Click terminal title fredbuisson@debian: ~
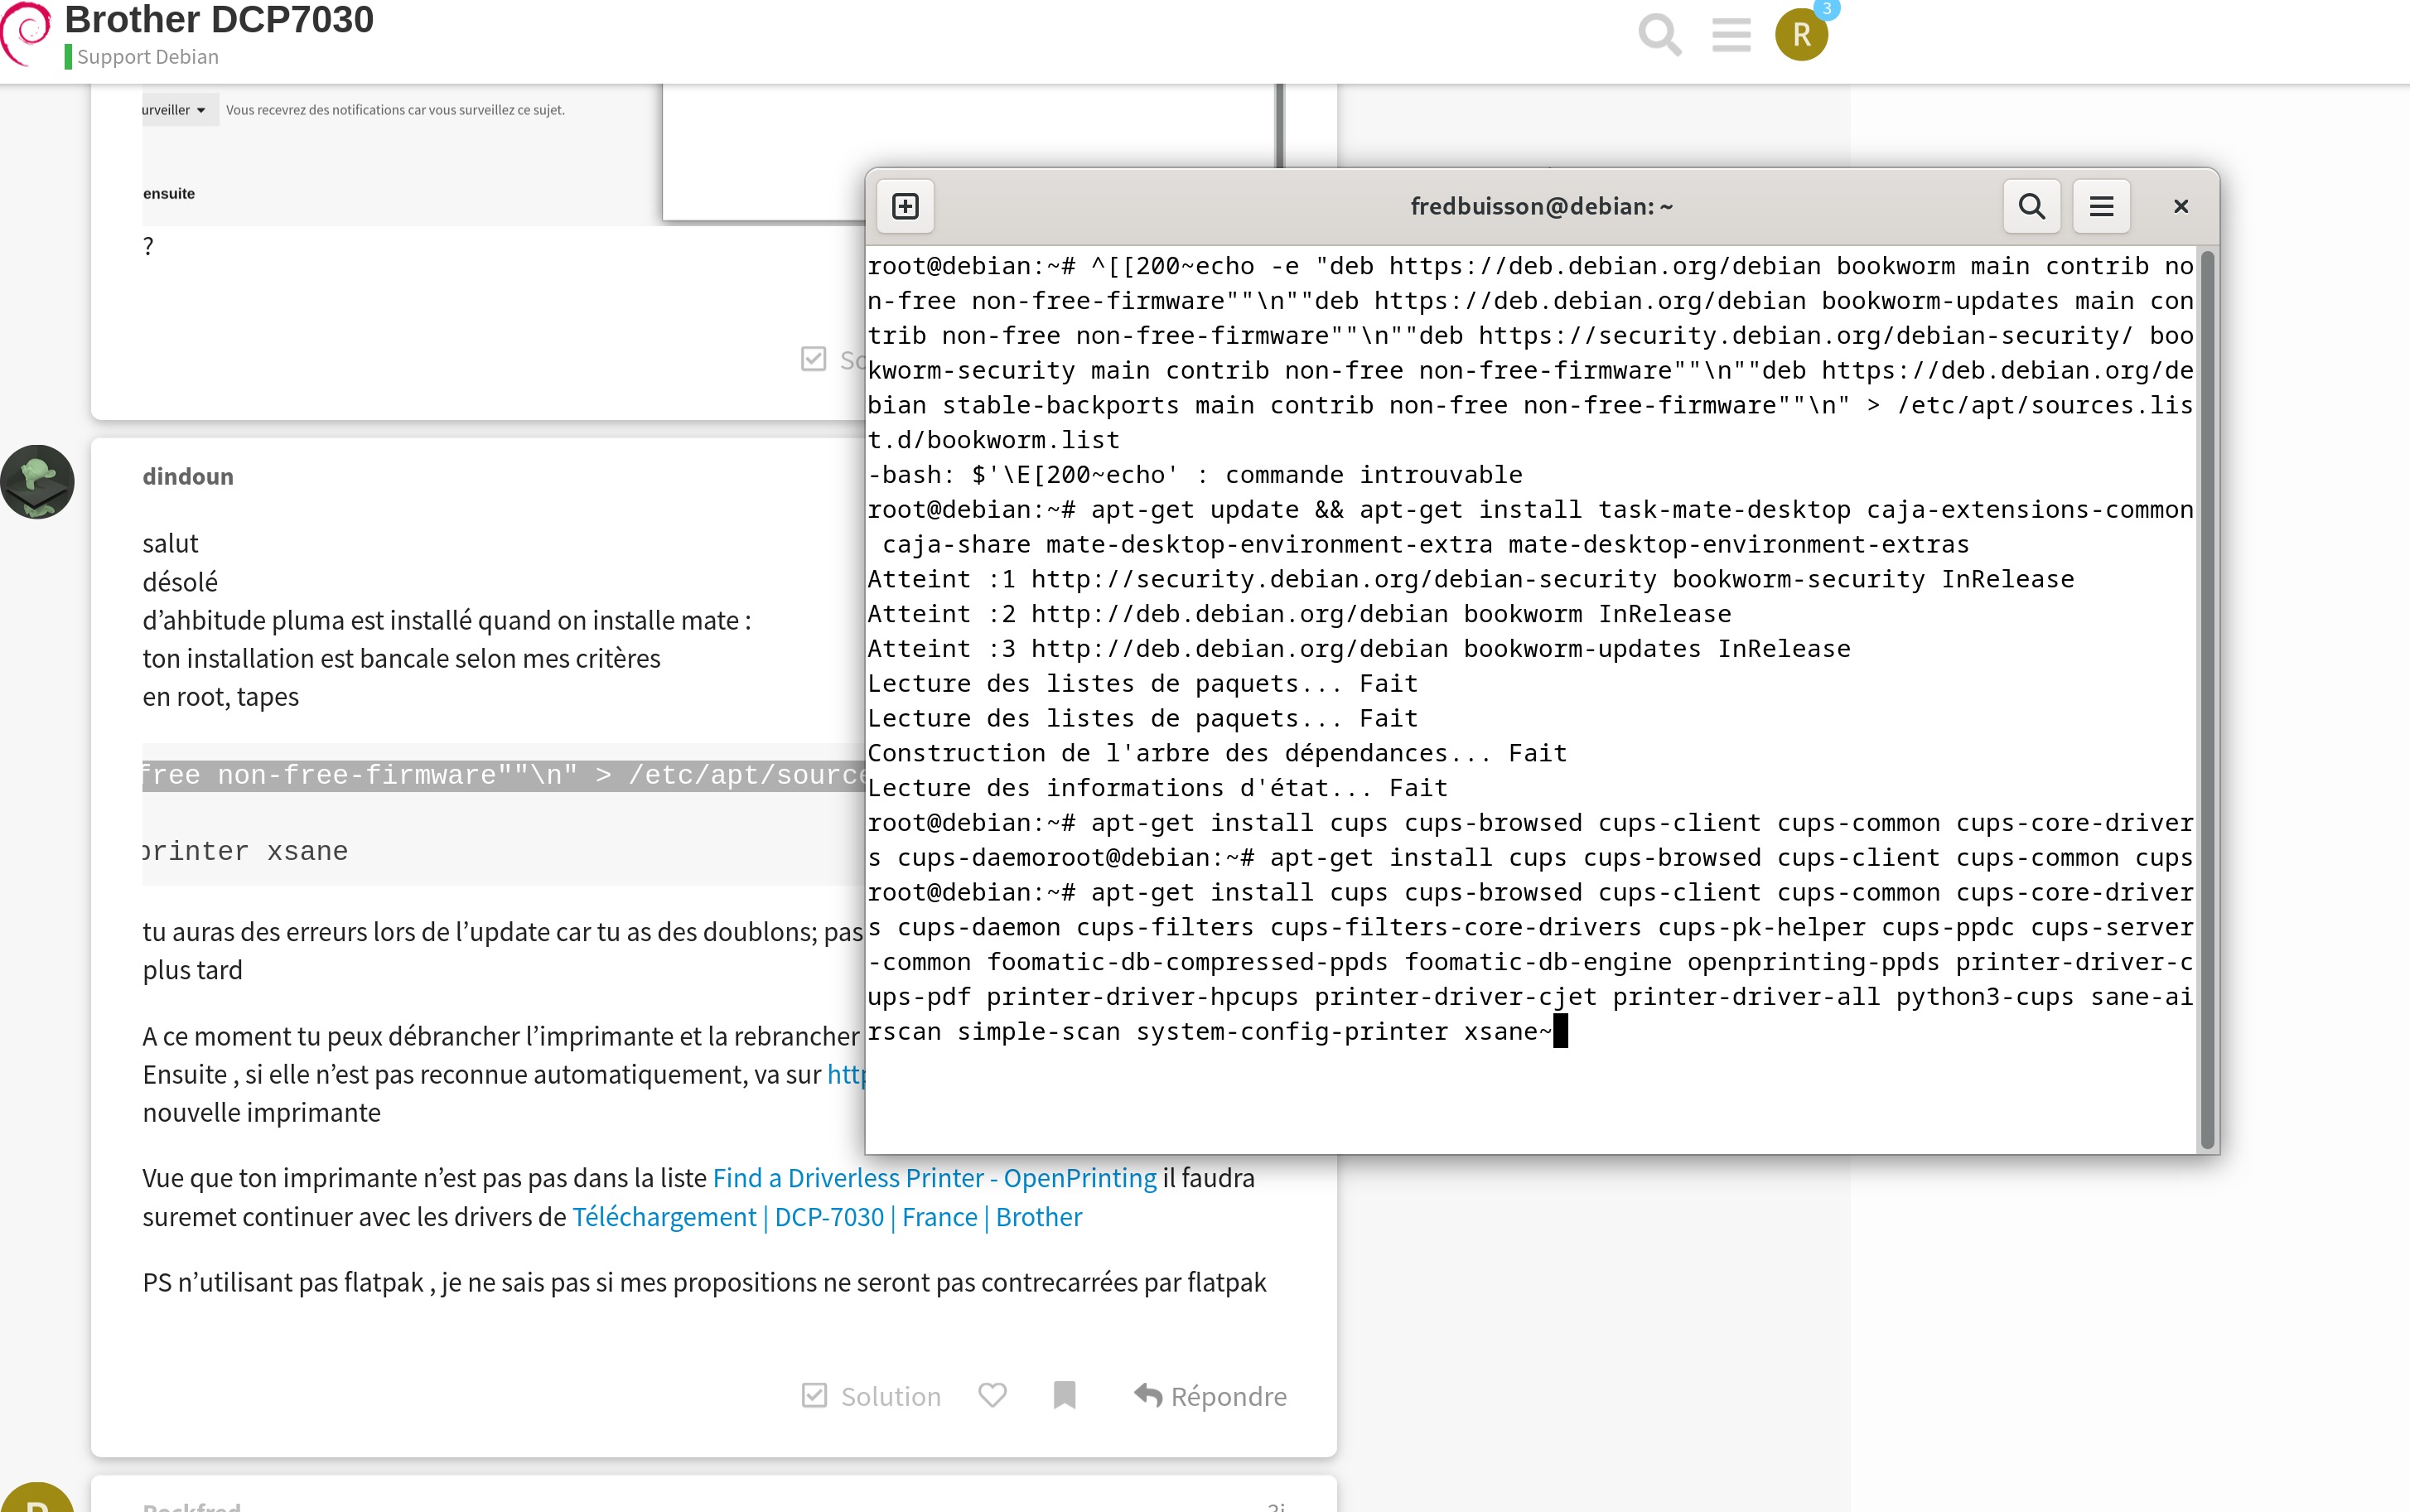 [x=1541, y=206]
